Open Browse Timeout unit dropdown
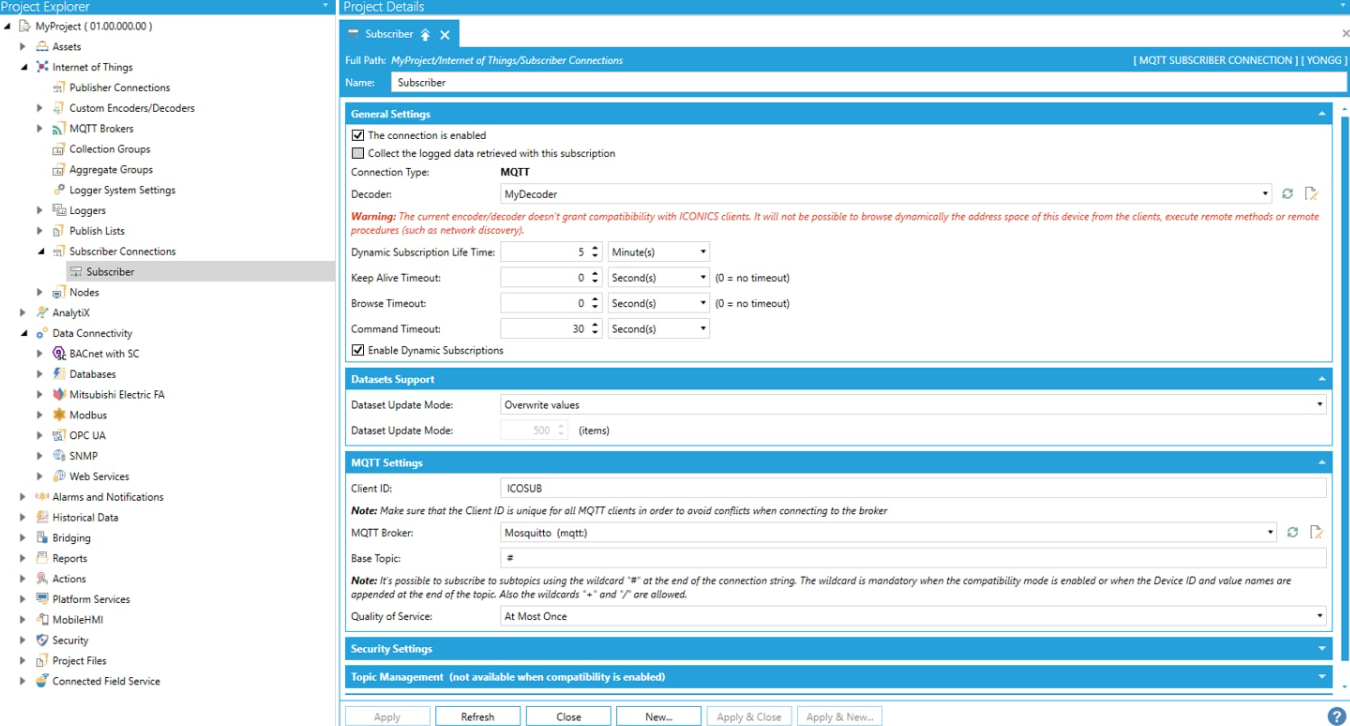This screenshot has width=1350, height=726. pyautogui.click(x=703, y=303)
